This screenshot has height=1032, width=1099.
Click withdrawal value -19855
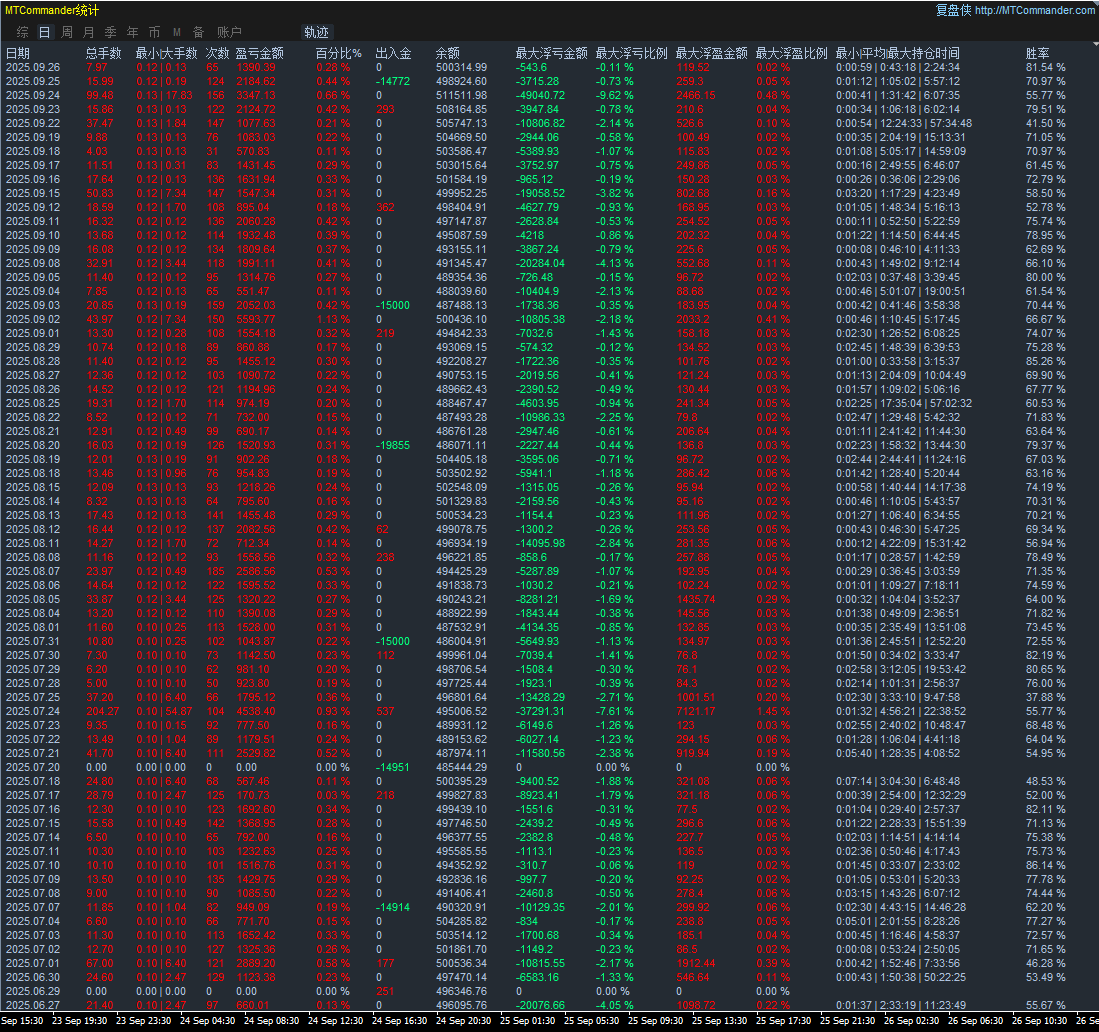(393, 445)
